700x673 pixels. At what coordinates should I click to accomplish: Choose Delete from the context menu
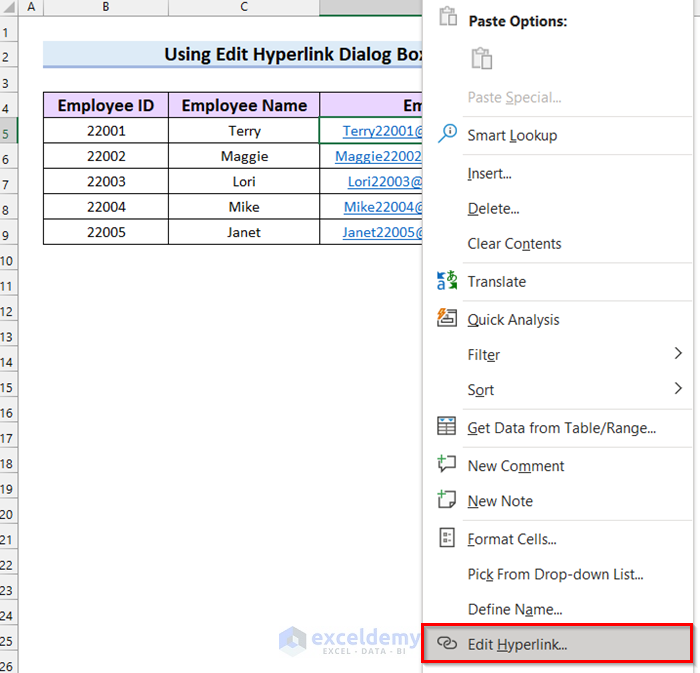tap(493, 208)
